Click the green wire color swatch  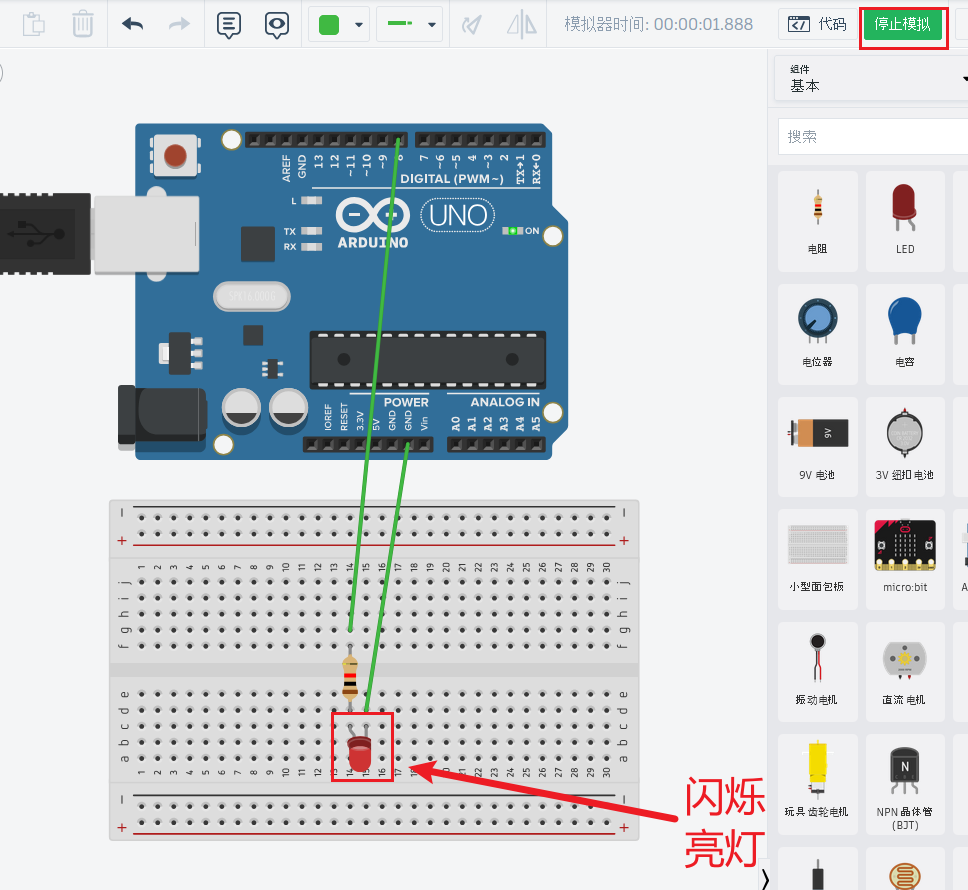(x=328, y=25)
